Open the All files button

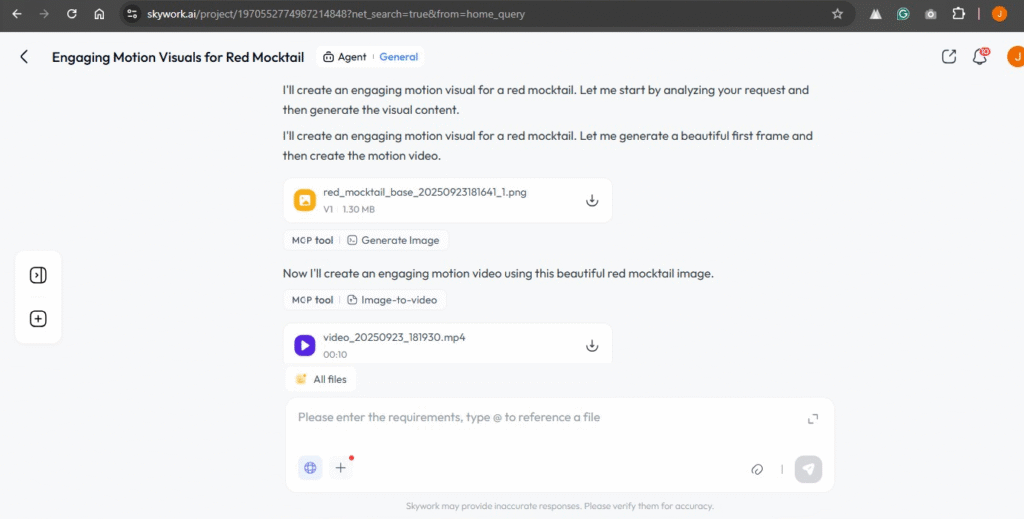tap(321, 380)
